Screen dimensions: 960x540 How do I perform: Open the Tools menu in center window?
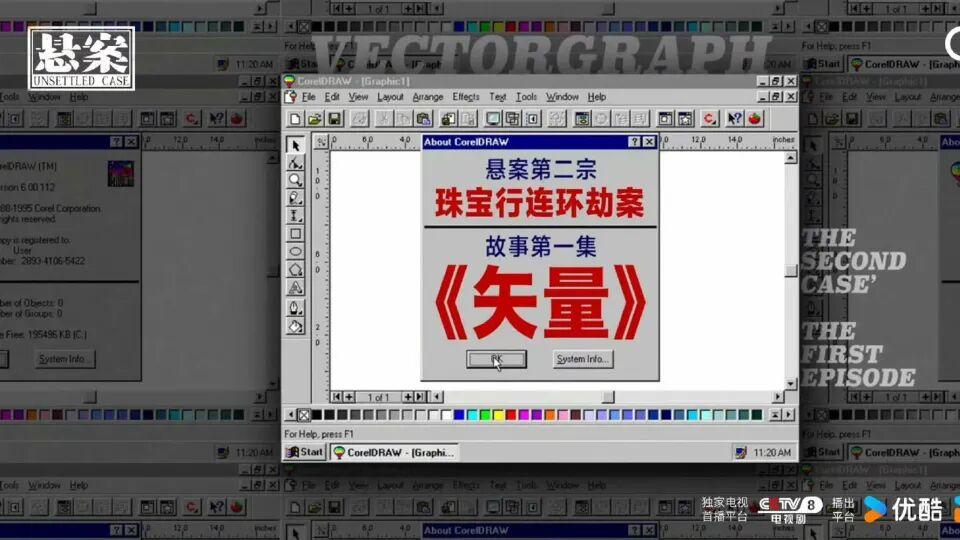[x=526, y=97]
